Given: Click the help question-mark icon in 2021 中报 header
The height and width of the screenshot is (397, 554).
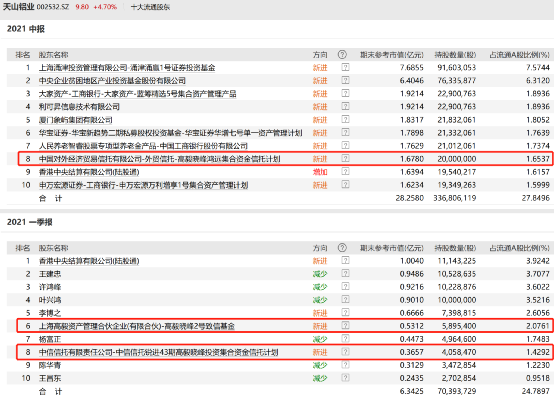Looking at the screenshot, I should coord(342,55).
